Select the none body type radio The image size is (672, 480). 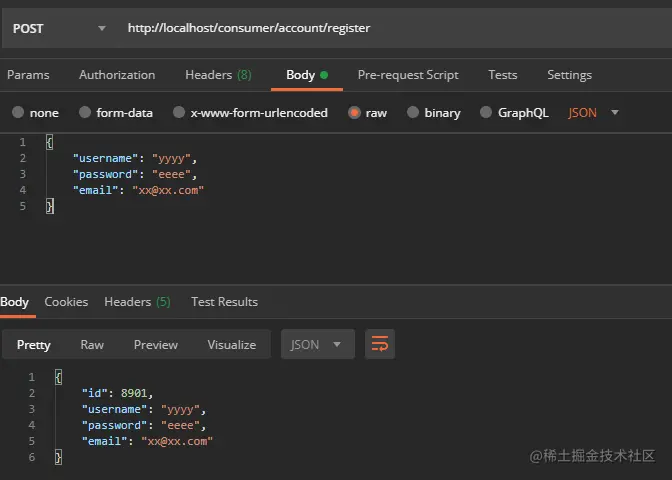pos(18,112)
